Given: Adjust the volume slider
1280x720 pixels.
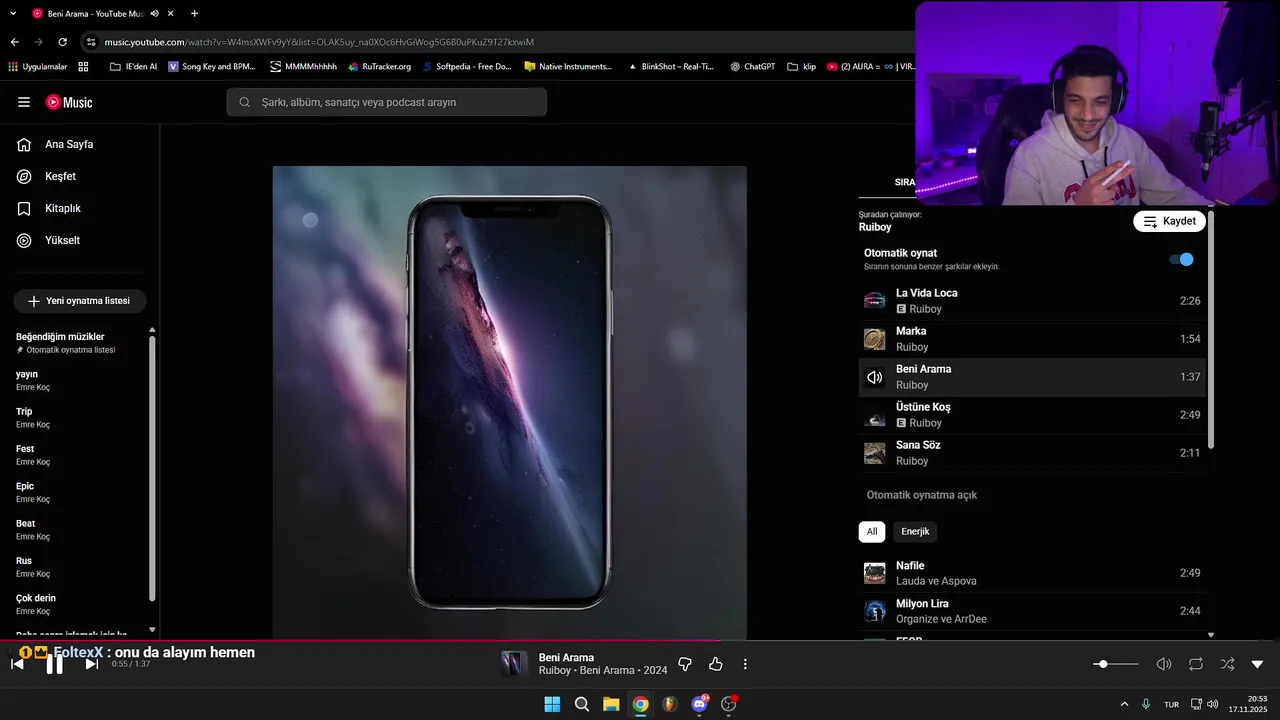Looking at the screenshot, I should pos(1116,664).
